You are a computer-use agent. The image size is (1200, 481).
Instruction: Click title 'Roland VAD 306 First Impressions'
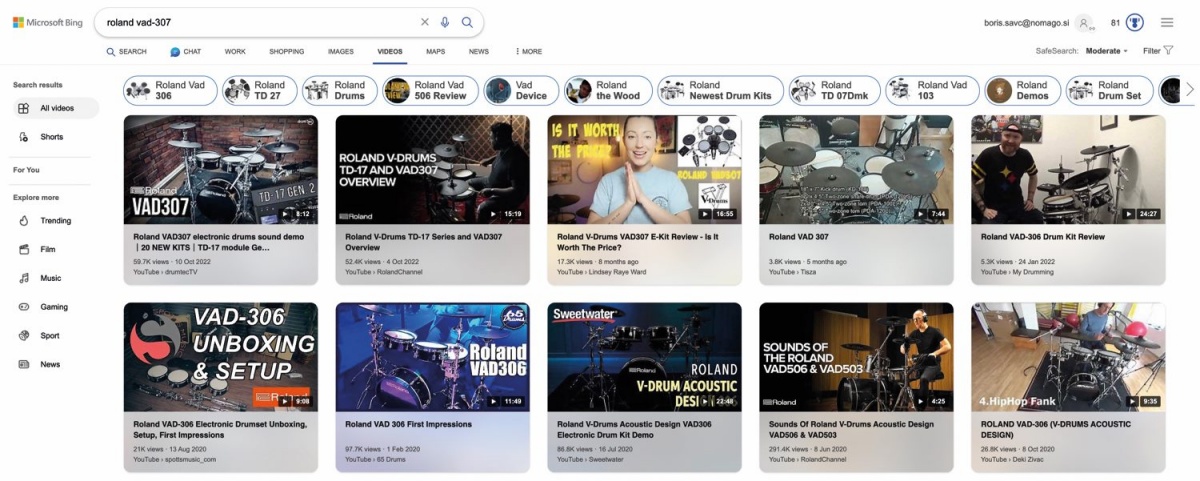pyautogui.click(x=409, y=424)
